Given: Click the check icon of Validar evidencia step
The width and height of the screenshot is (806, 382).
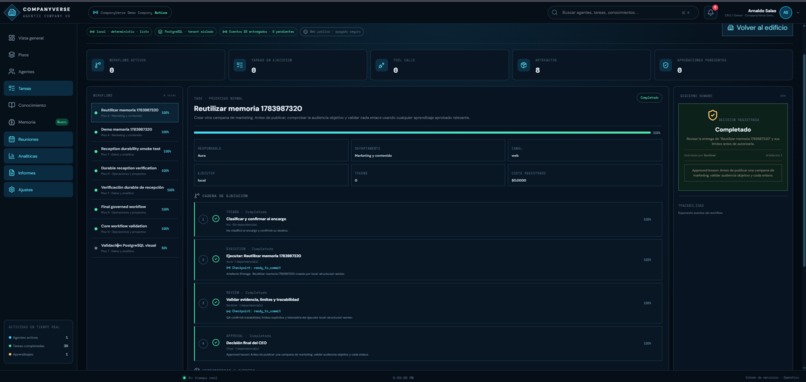Looking at the screenshot, I should tap(216, 302).
